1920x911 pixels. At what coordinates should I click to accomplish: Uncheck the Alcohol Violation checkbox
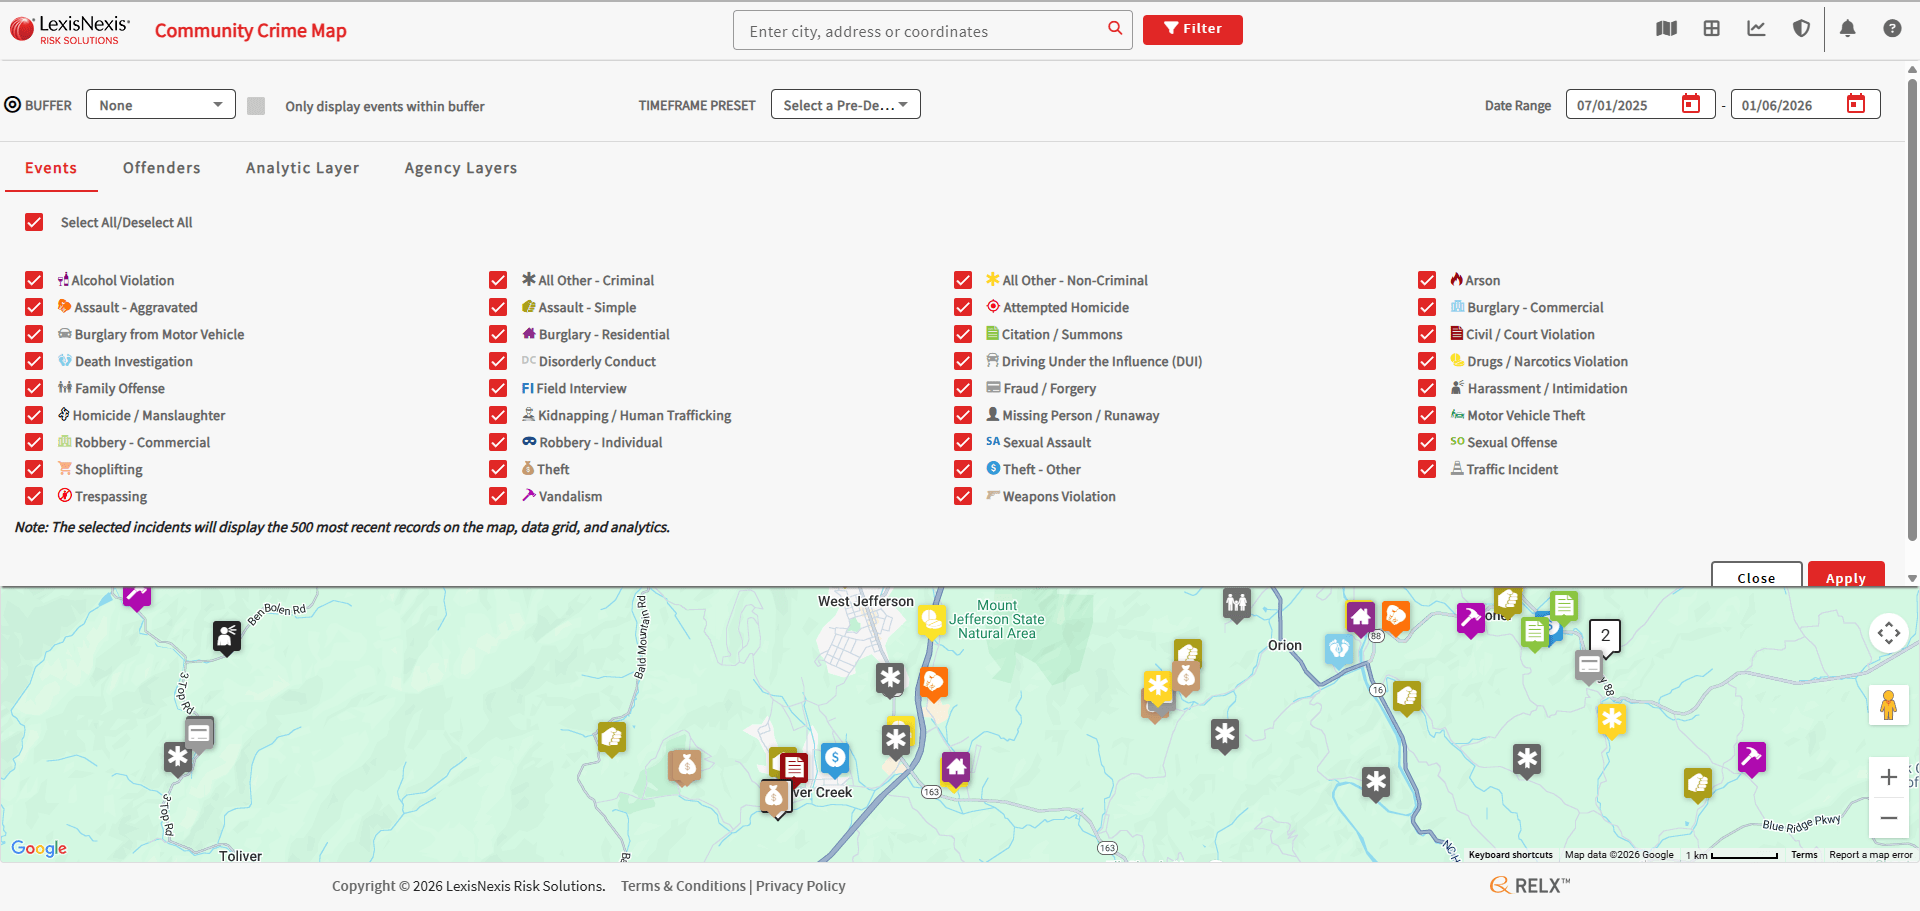[x=35, y=281]
